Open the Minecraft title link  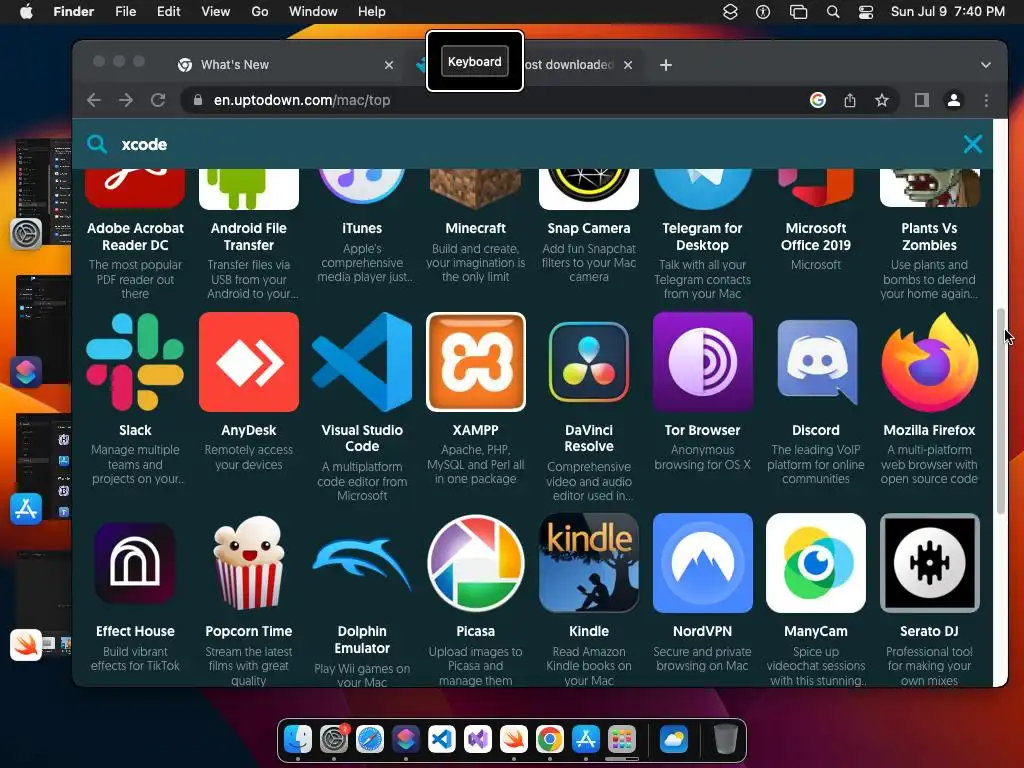pyautogui.click(x=475, y=228)
